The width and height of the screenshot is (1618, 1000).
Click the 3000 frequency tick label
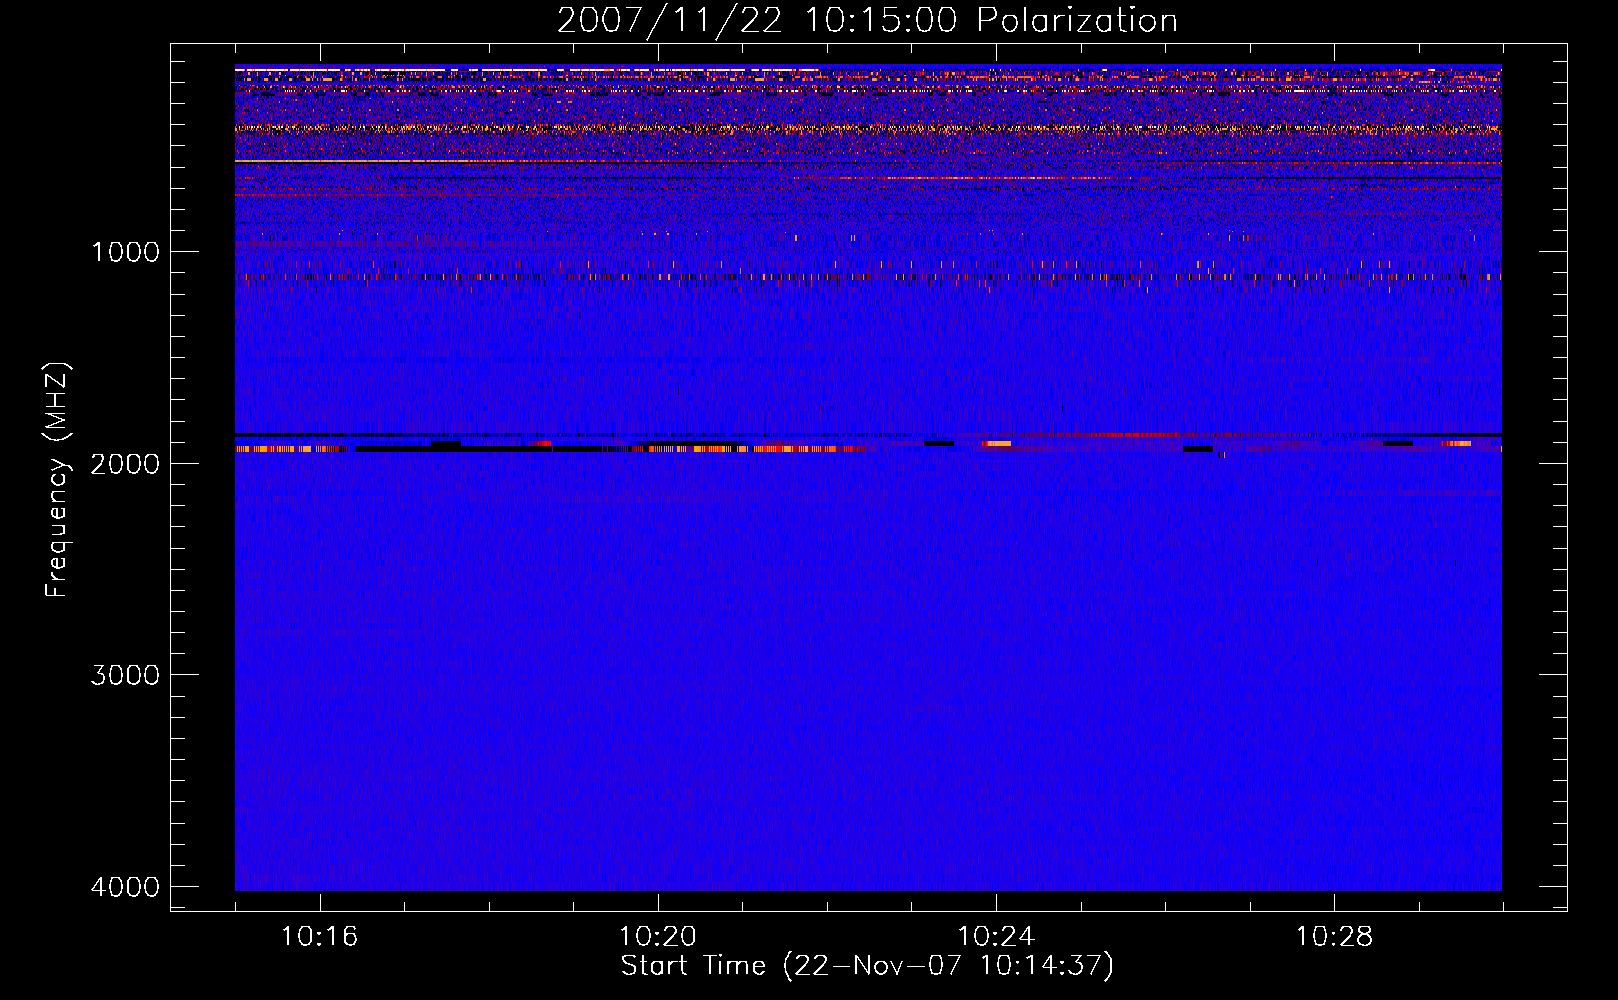[125, 675]
